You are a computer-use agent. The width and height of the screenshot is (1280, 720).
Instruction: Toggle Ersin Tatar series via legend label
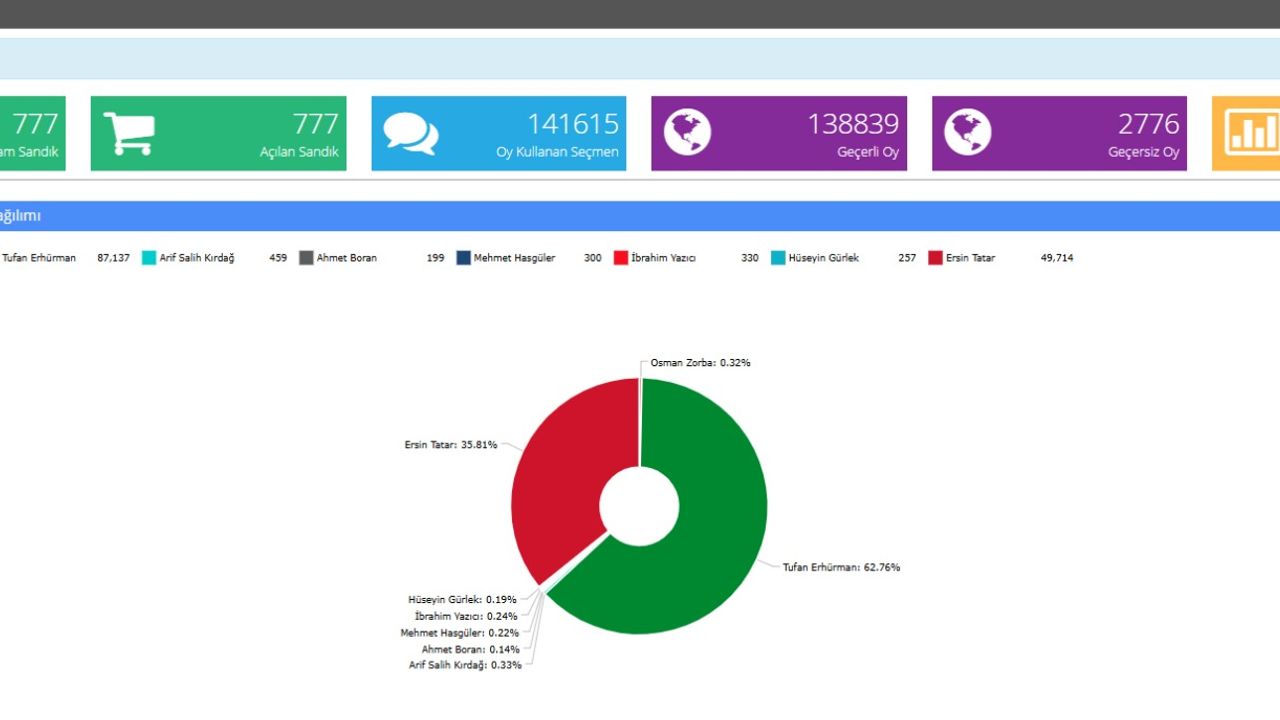970,258
